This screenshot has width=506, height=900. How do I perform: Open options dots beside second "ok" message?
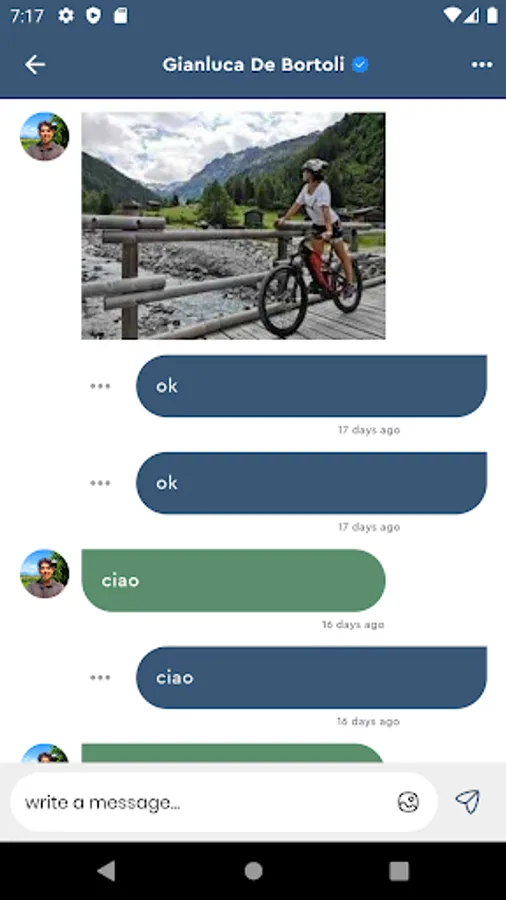(x=100, y=483)
